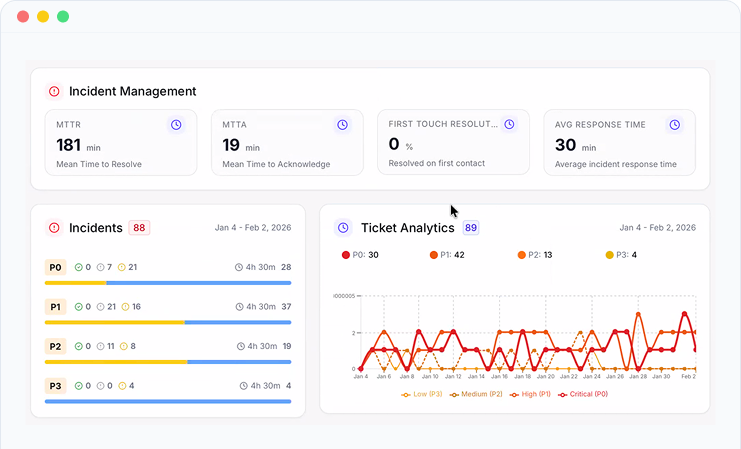Screen dimensions: 741x449
Task: Select the P1 priority badge in Incidents
Action: 55,307
